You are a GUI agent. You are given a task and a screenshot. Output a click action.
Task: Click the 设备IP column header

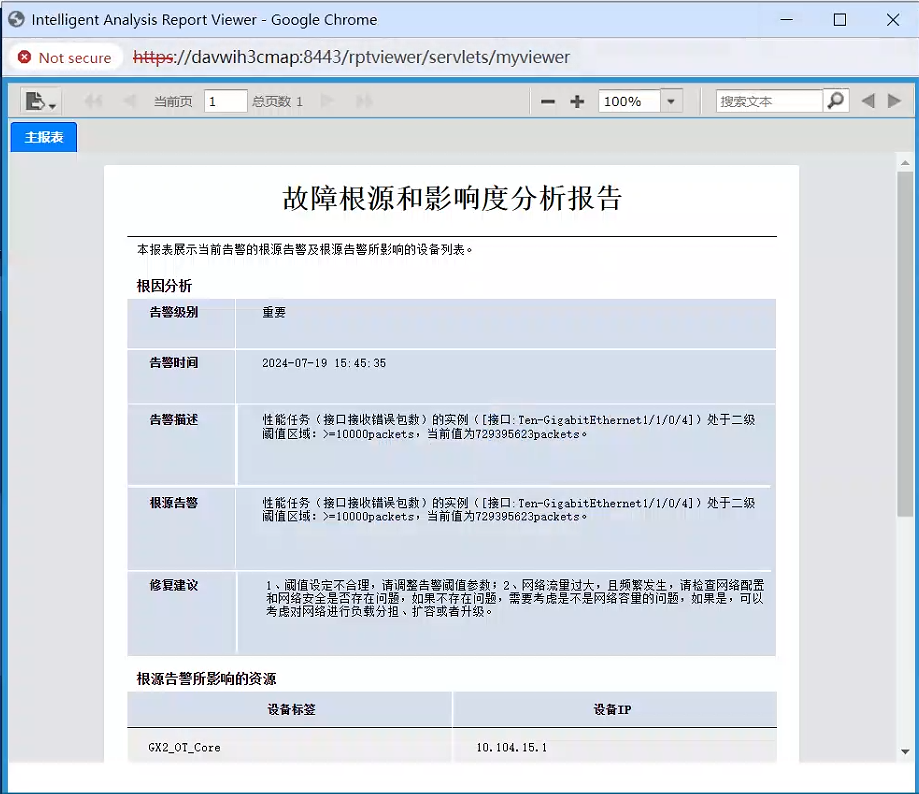612,710
